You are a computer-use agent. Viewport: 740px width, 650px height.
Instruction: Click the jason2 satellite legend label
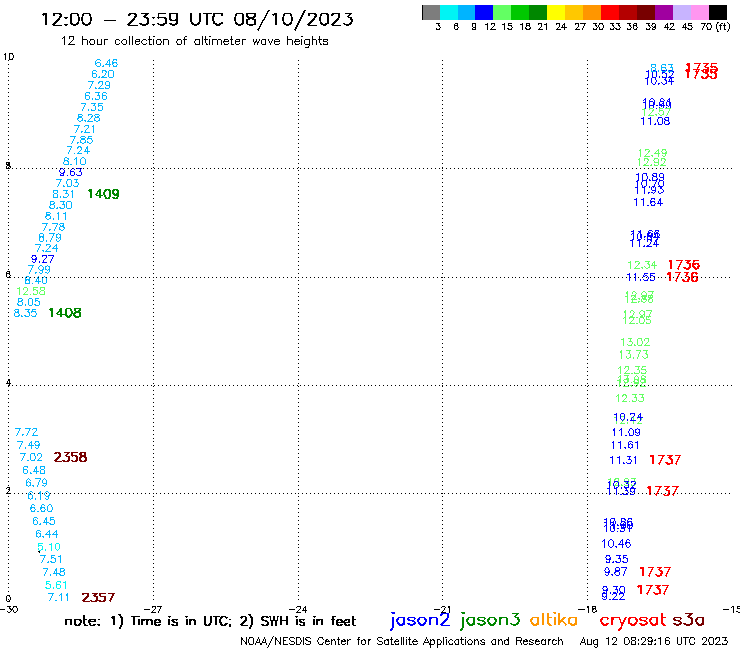[420, 620]
